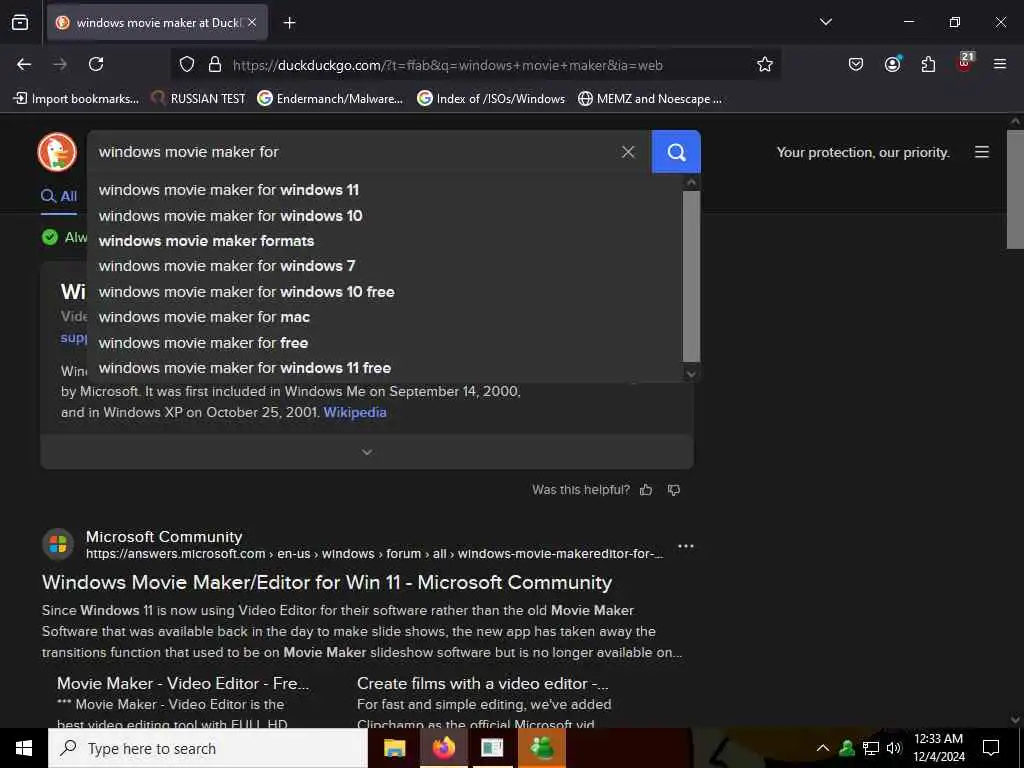Open the notification center icon
Screen dimensions: 1024x768
coord(991,748)
